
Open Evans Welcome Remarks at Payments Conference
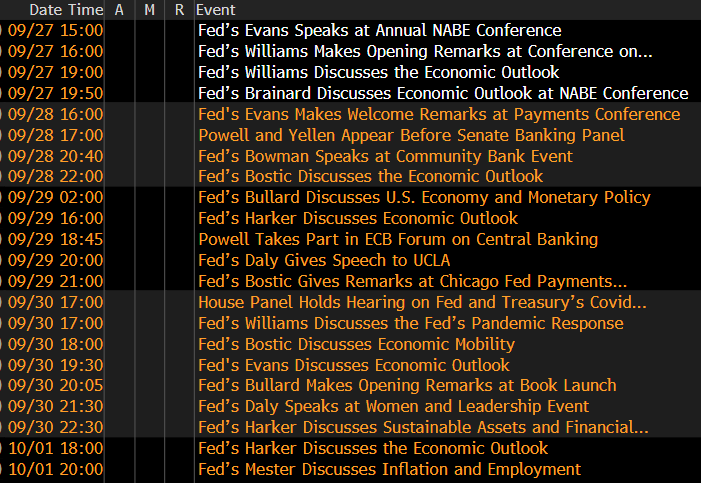(x=439, y=114)
